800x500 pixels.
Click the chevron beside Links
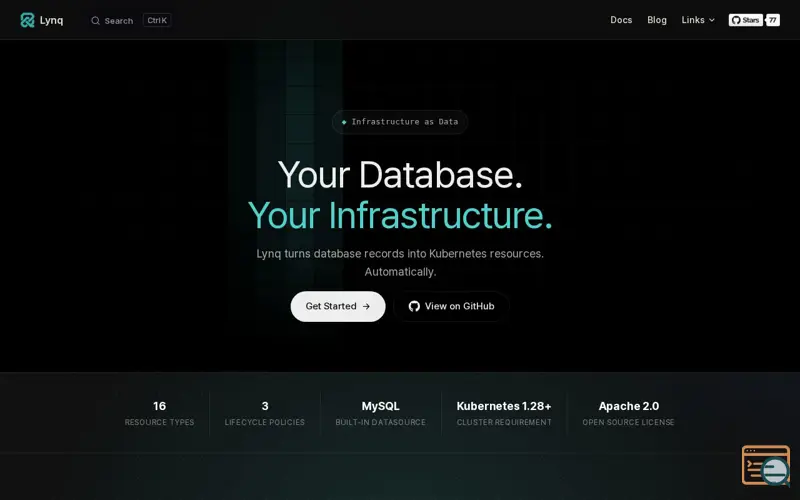(712, 20)
